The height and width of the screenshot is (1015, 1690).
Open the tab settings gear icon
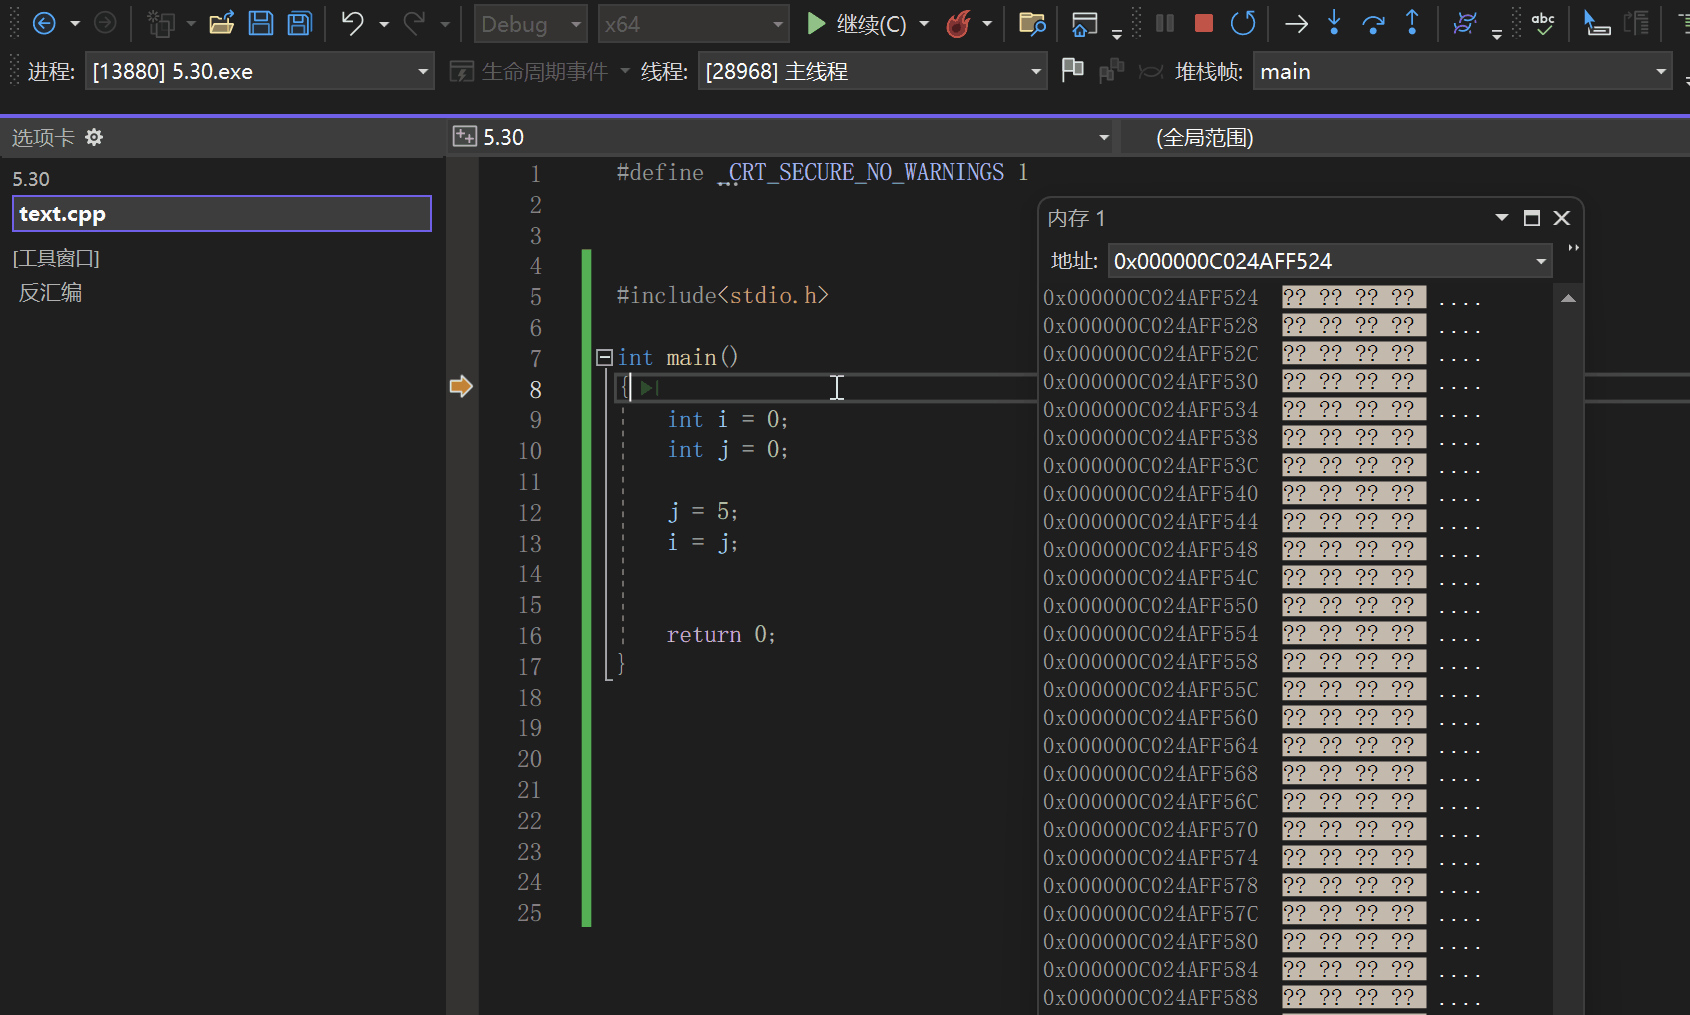click(94, 137)
